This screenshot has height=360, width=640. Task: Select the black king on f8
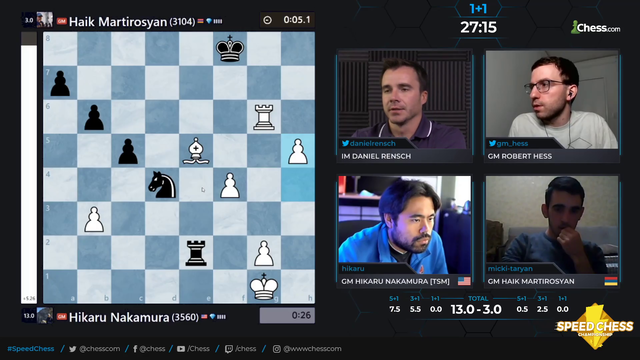pos(230,49)
